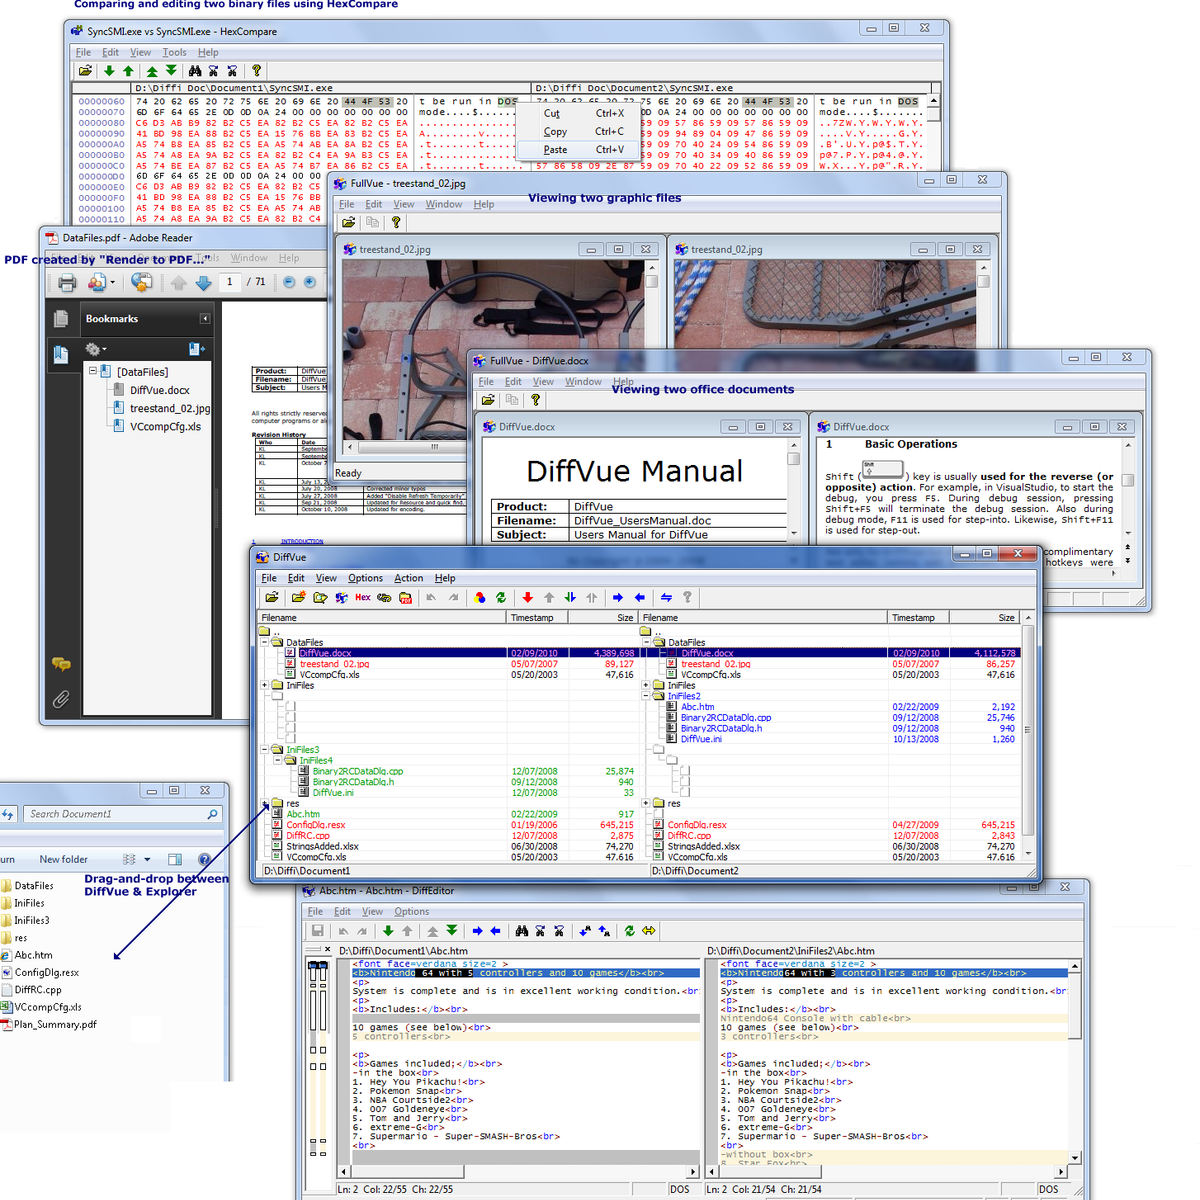Collapse the DataFiles folder in DiffVue right pane
The image size is (1200, 1200).
pos(647,643)
